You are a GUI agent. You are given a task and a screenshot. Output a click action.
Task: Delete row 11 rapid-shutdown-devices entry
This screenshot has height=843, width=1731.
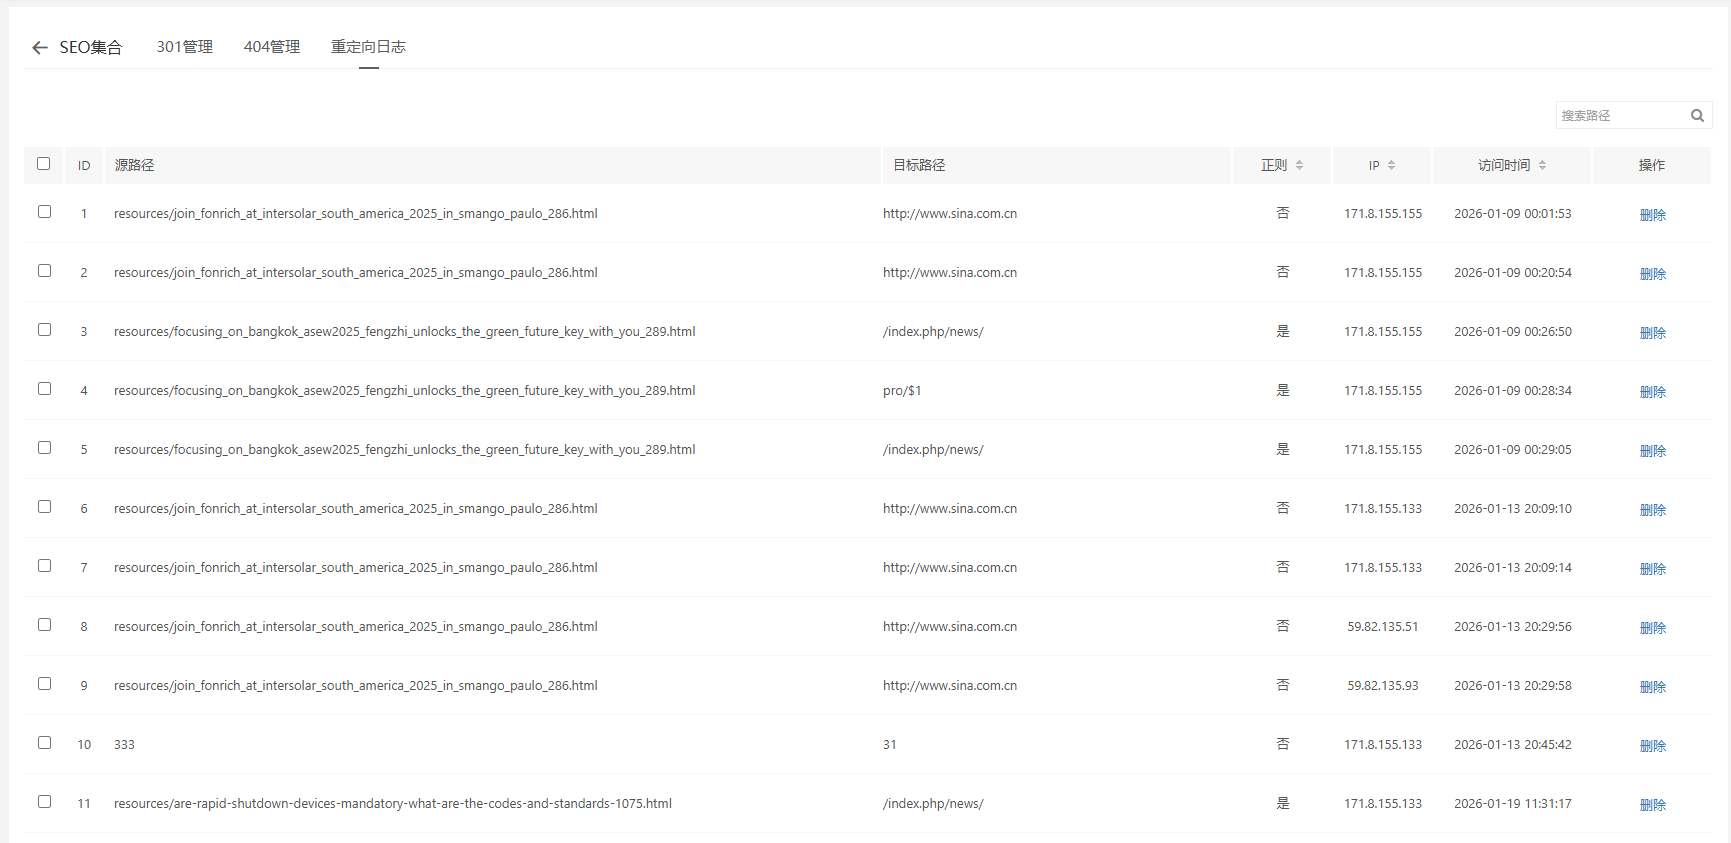(1652, 805)
